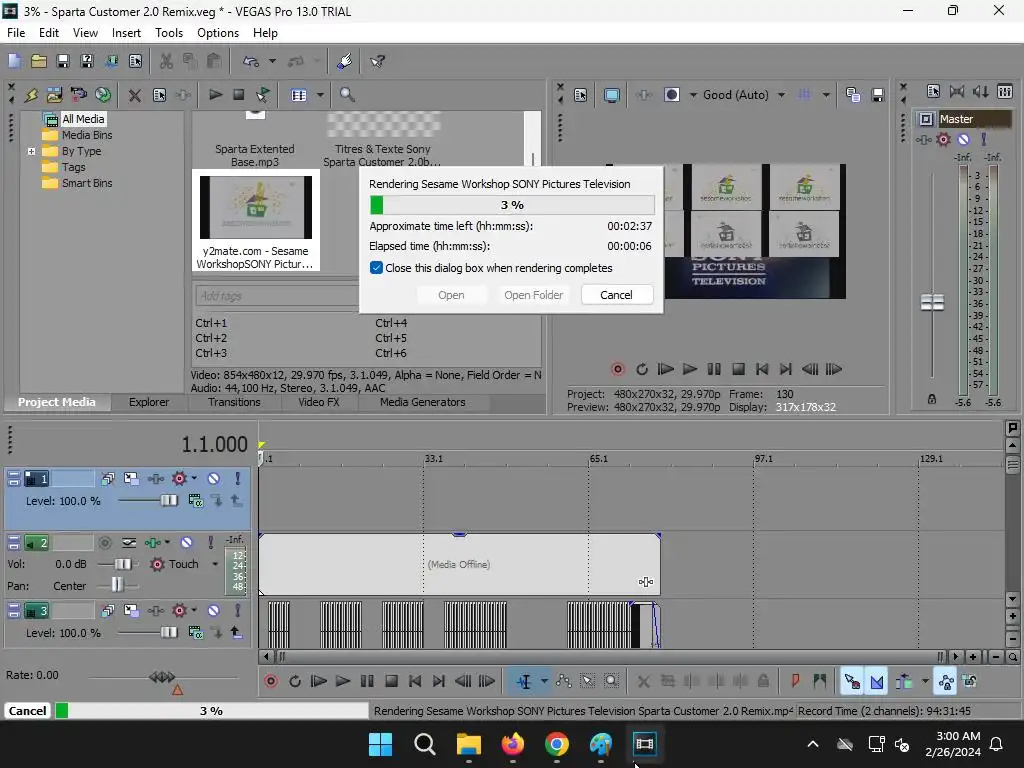Click the Save Snapshot to File icon in preview
The image size is (1024, 768).
[x=878, y=95]
